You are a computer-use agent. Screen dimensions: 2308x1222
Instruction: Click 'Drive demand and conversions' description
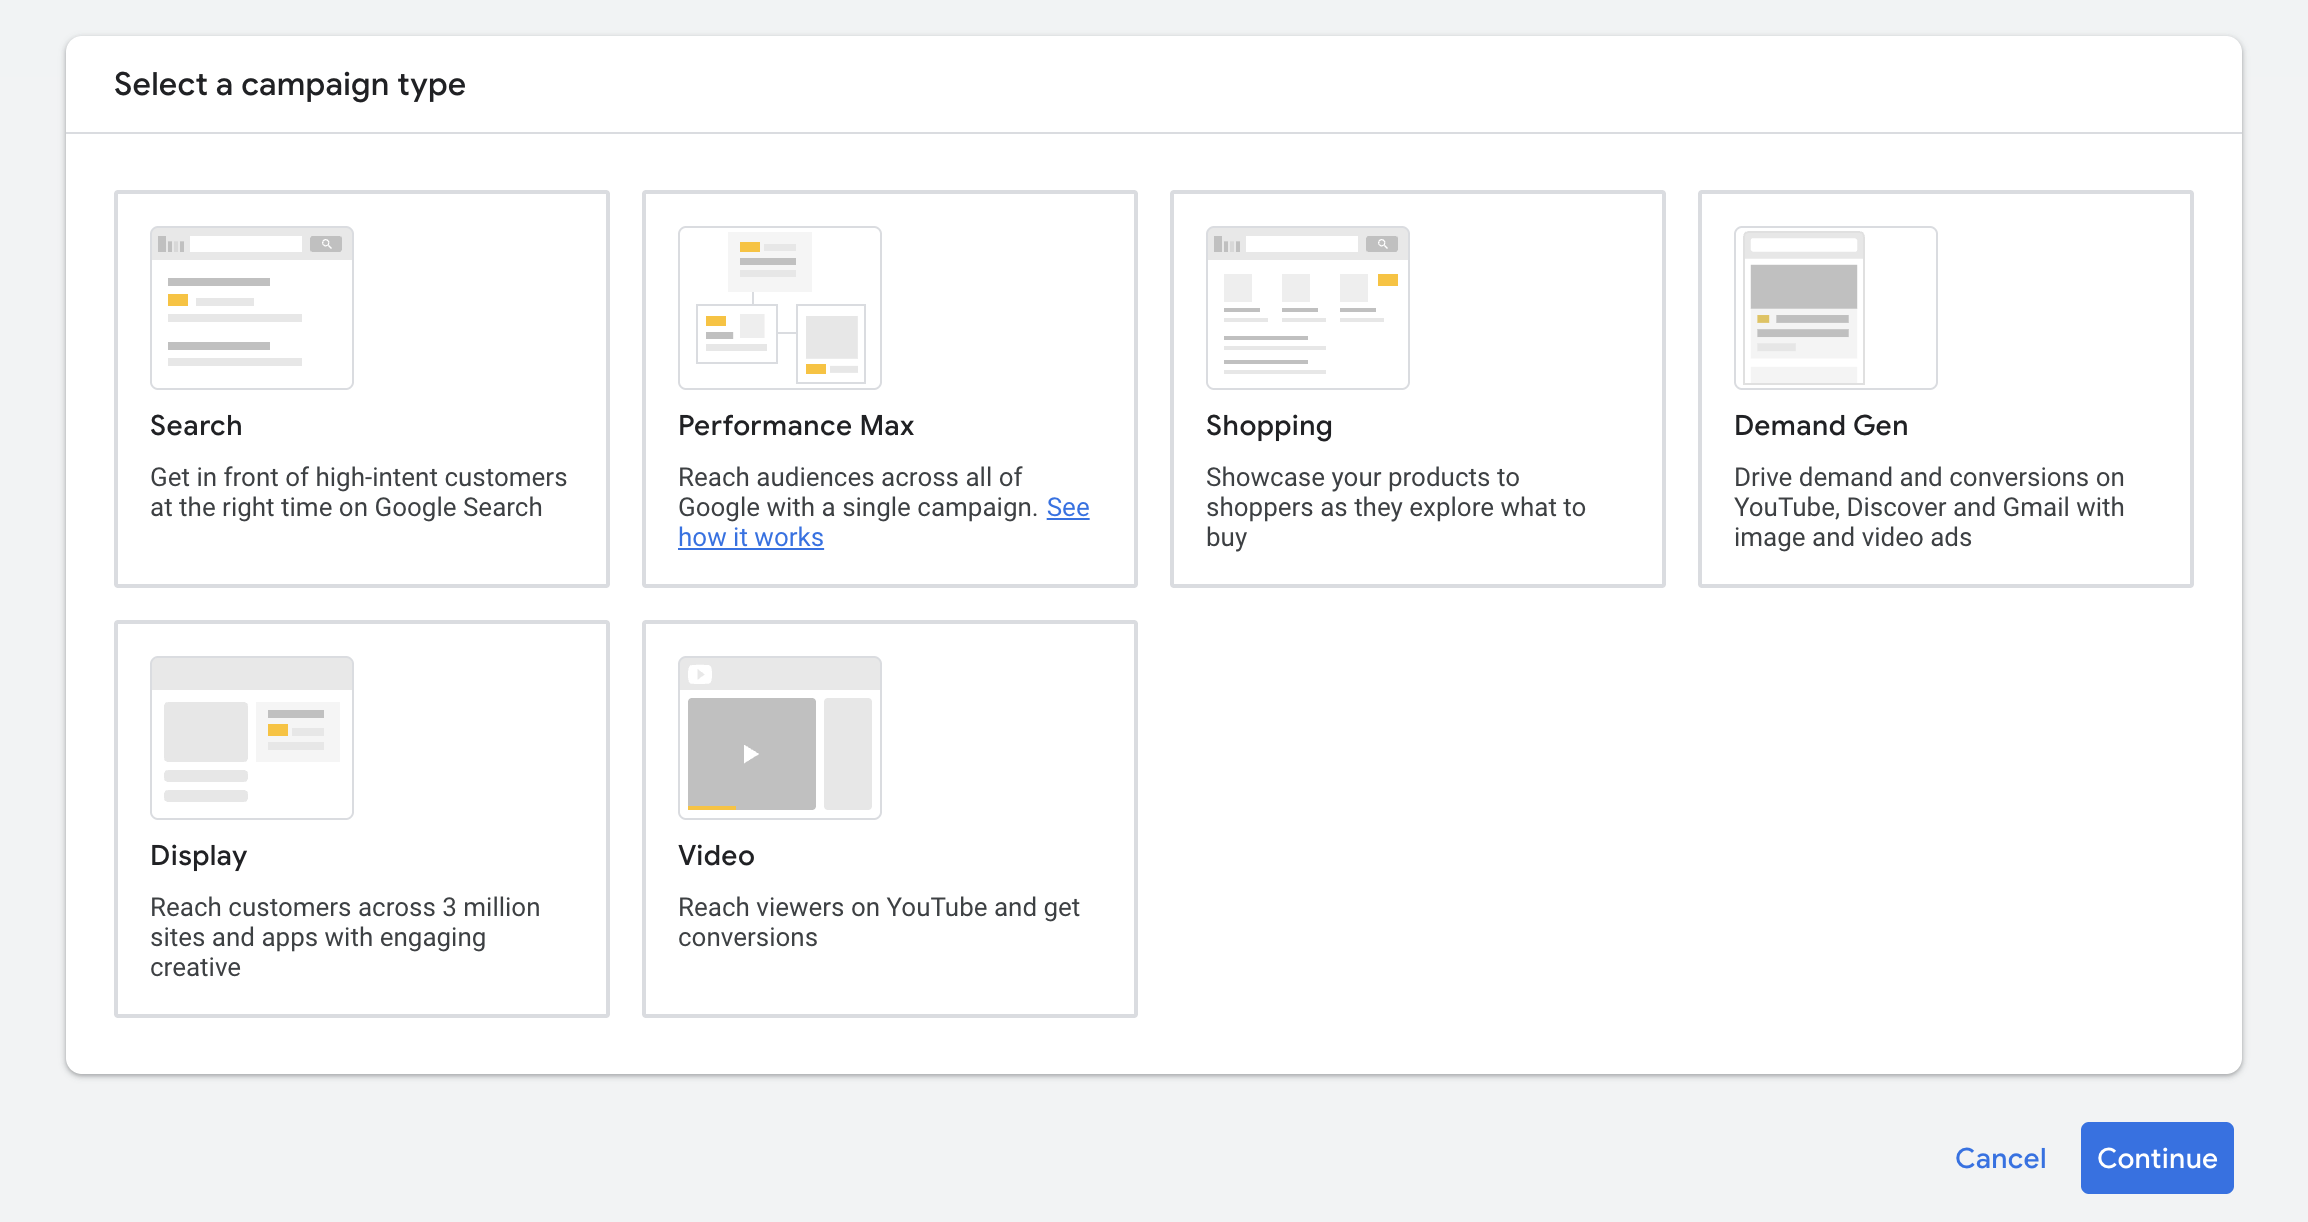[1929, 507]
